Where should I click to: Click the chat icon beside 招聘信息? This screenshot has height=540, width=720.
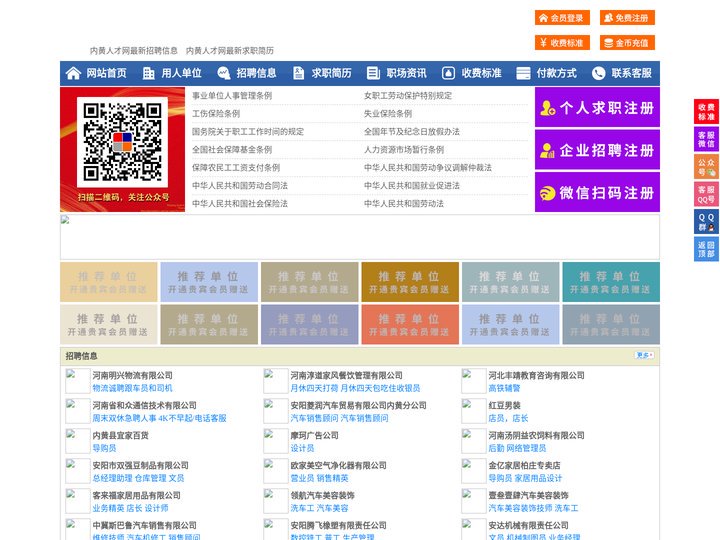point(224,73)
